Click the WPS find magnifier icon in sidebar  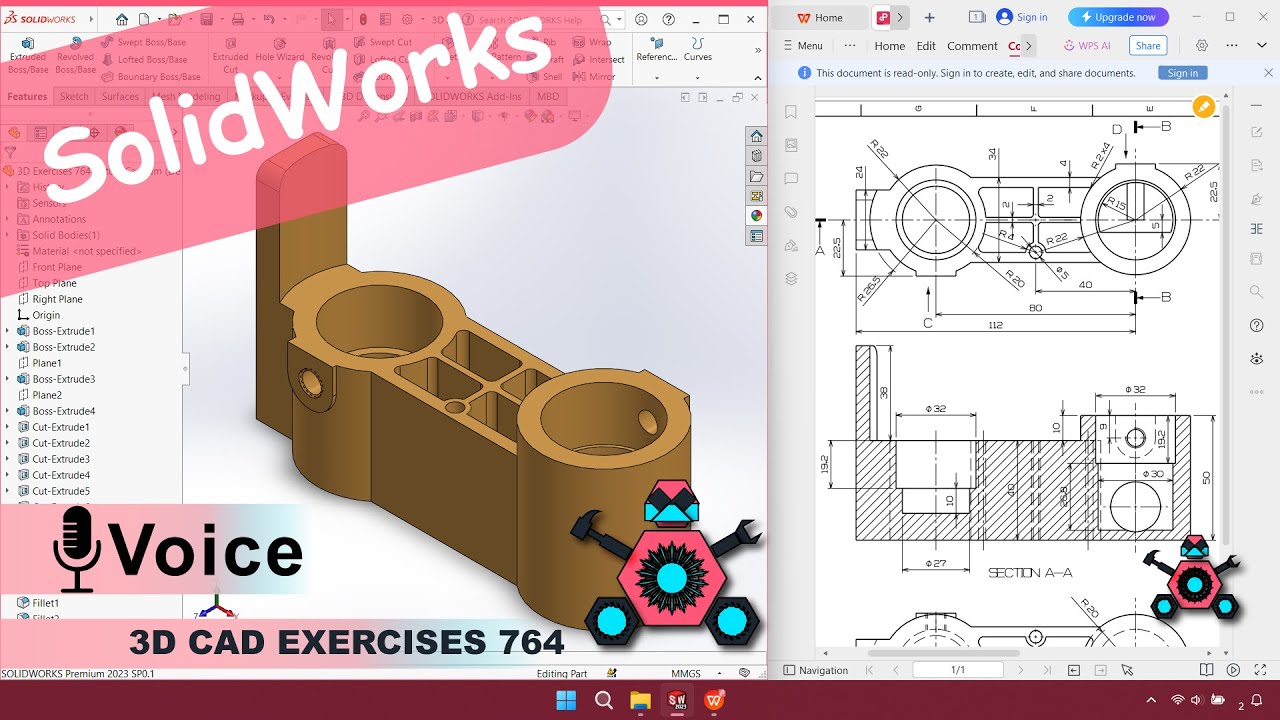(x=1257, y=292)
